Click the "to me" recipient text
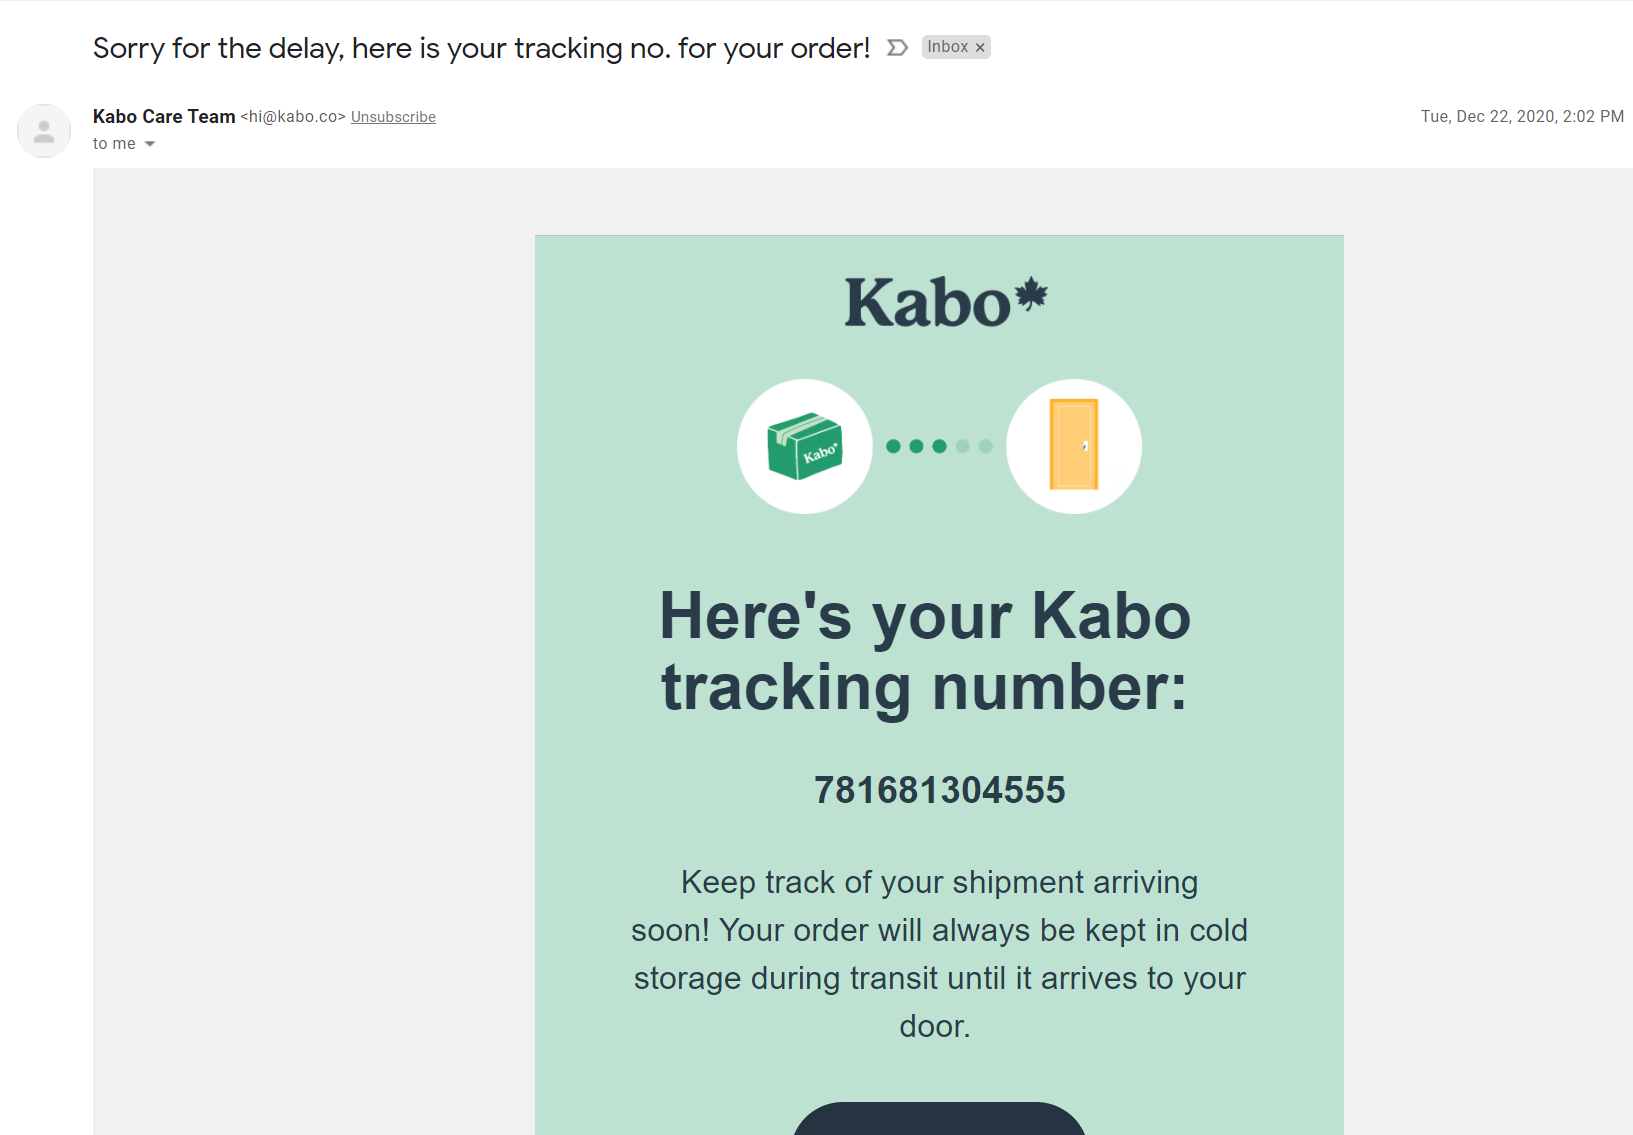This screenshot has width=1633, height=1135. pyautogui.click(x=114, y=144)
